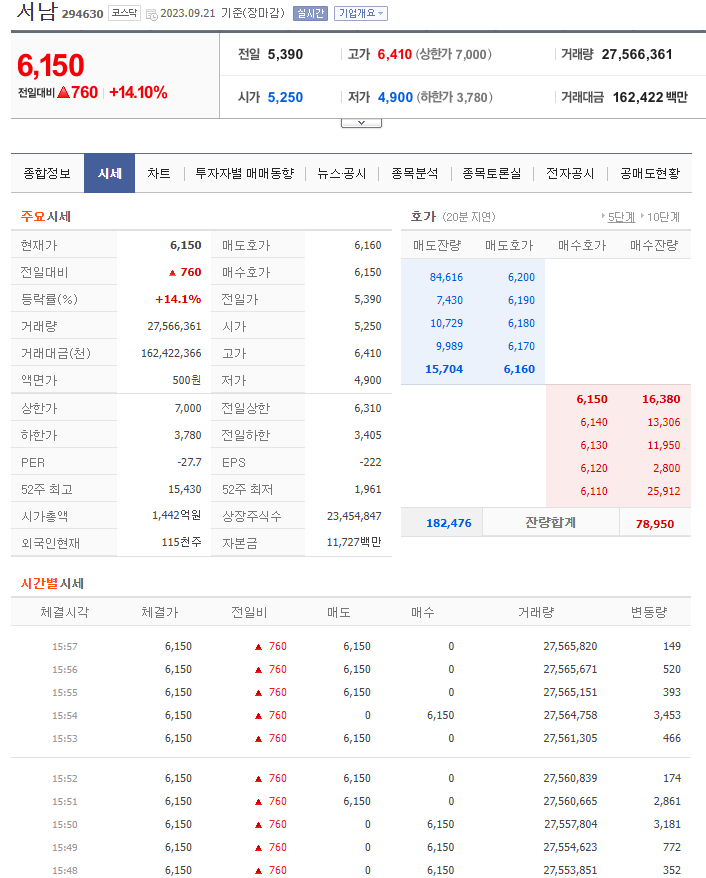This screenshot has height=878, width=706.
Task: Click stock code 294630
Action: pyautogui.click(x=82, y=14)
